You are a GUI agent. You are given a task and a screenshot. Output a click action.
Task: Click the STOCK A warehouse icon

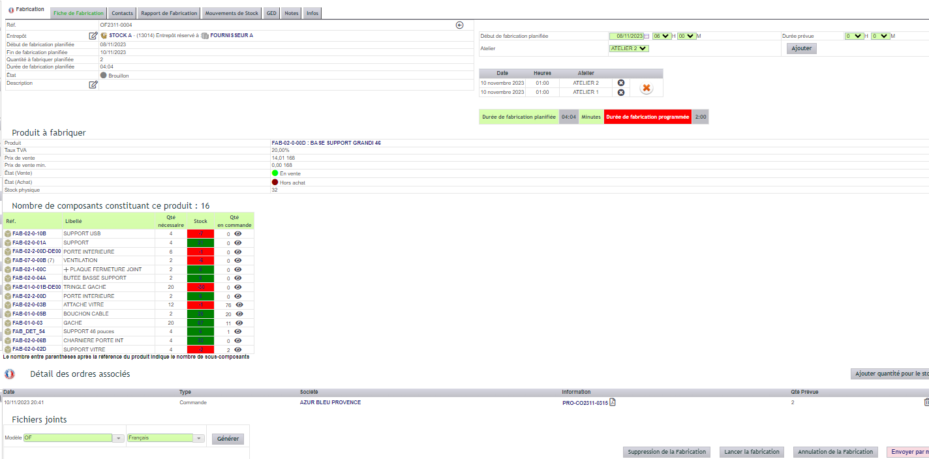104,36
